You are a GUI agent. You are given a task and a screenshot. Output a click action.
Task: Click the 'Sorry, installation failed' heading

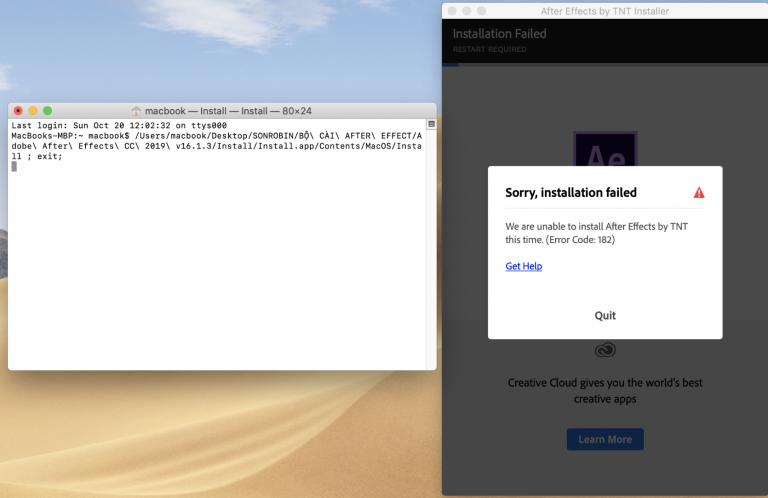571,192
